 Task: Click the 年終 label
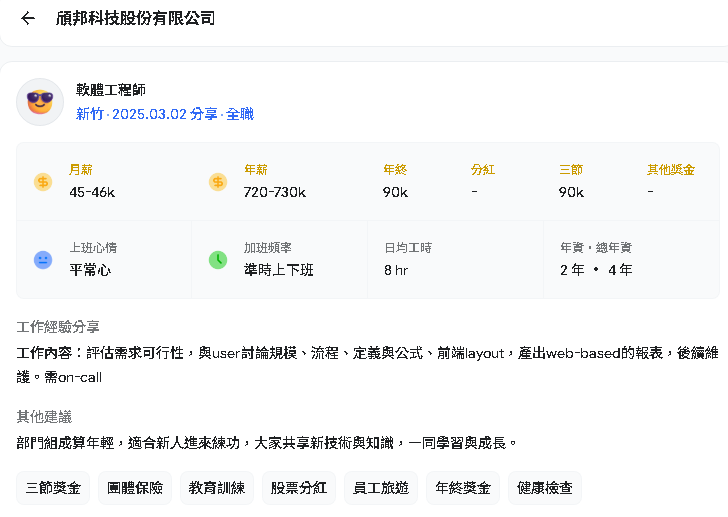395,170
